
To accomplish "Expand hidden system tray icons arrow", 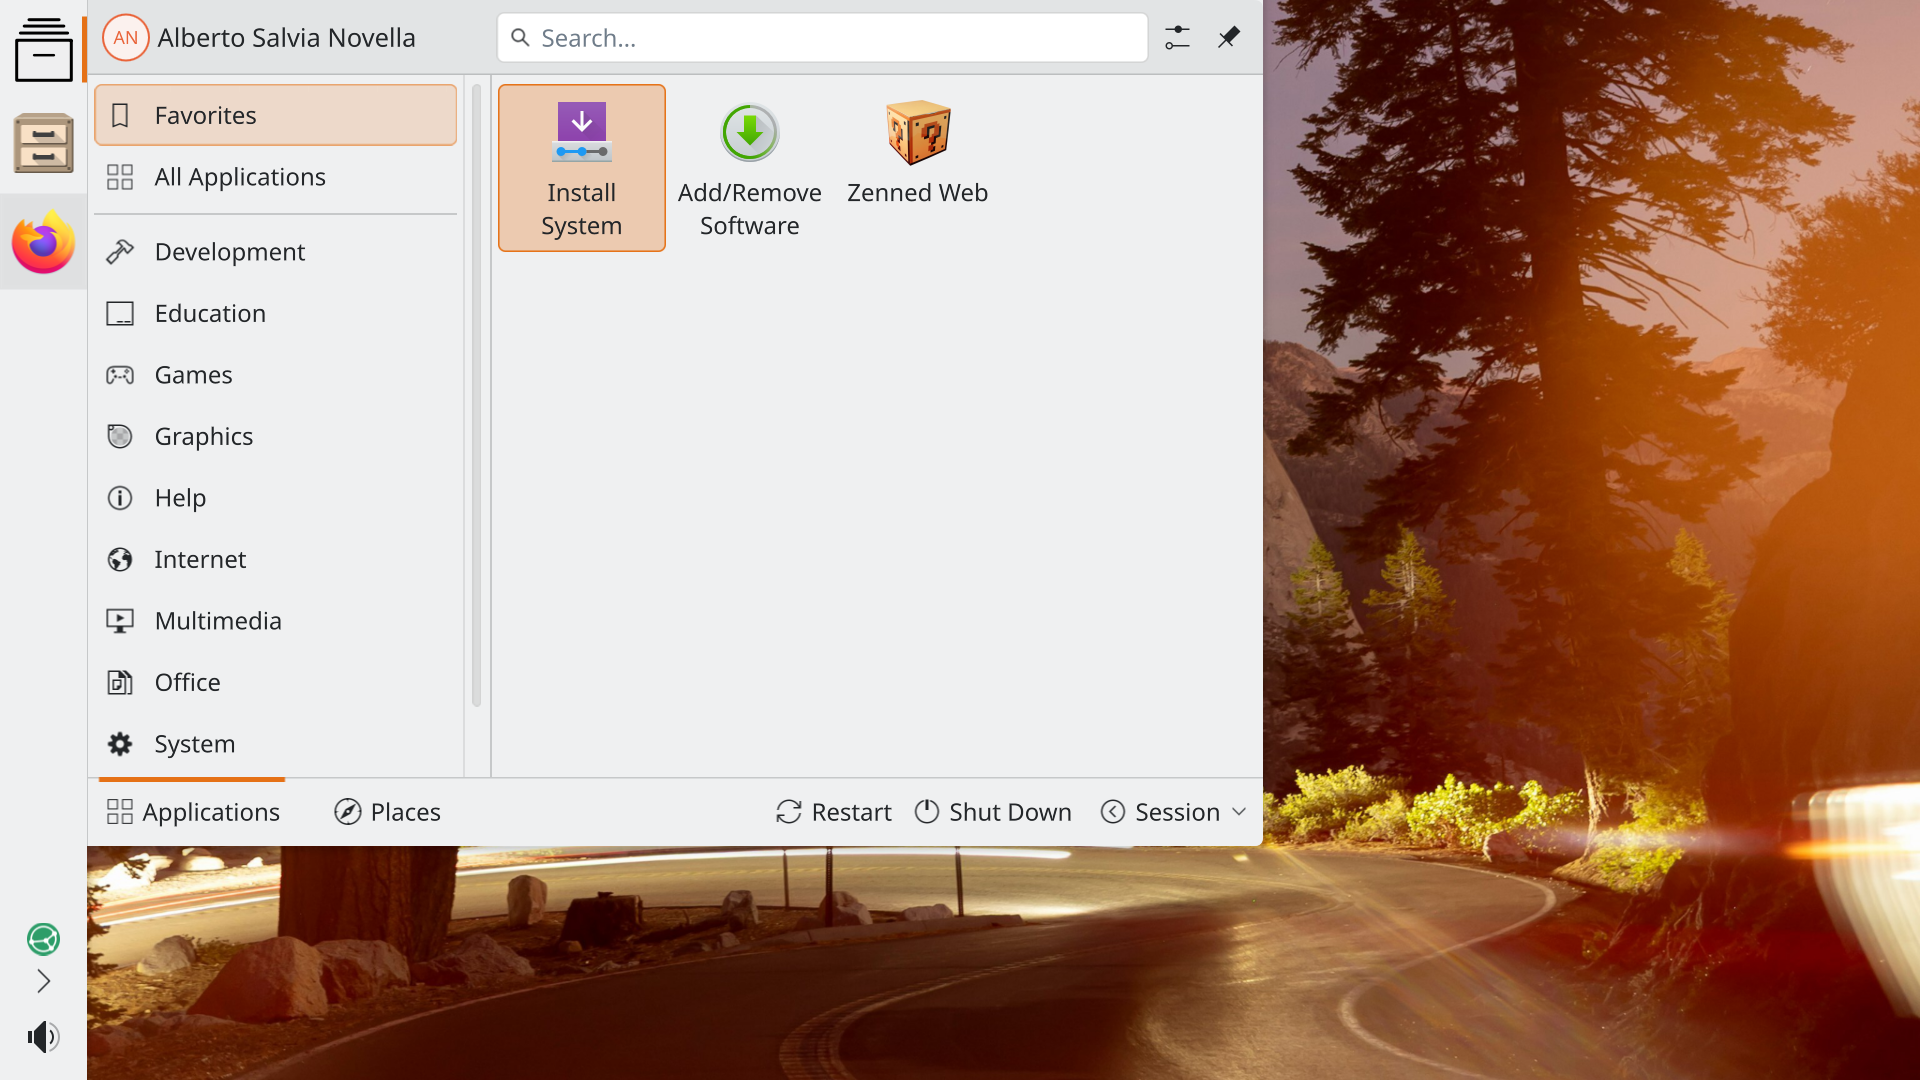I will (x=43, y=981).
